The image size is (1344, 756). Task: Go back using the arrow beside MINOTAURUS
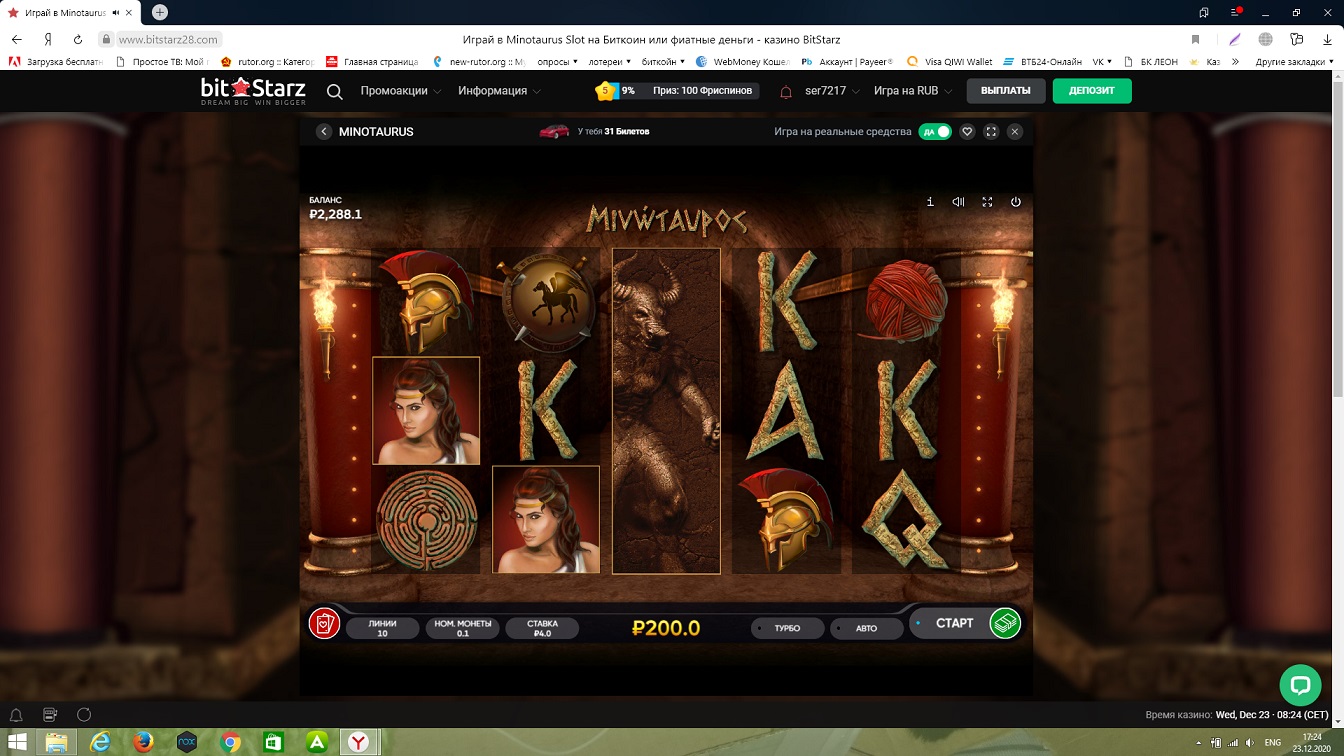click(x=324, y=131)
